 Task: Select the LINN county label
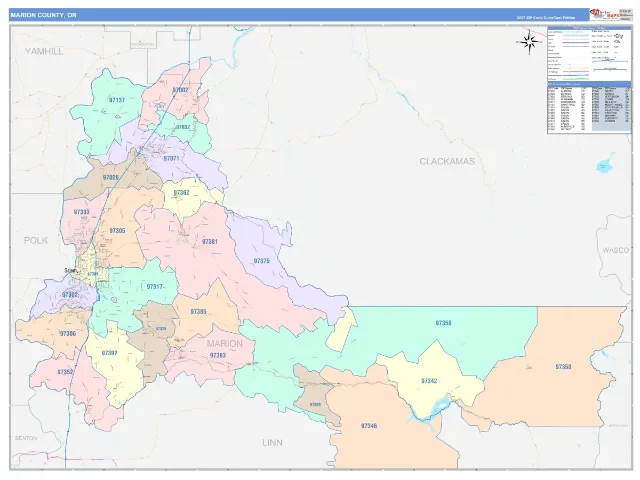tap(272, 442)
